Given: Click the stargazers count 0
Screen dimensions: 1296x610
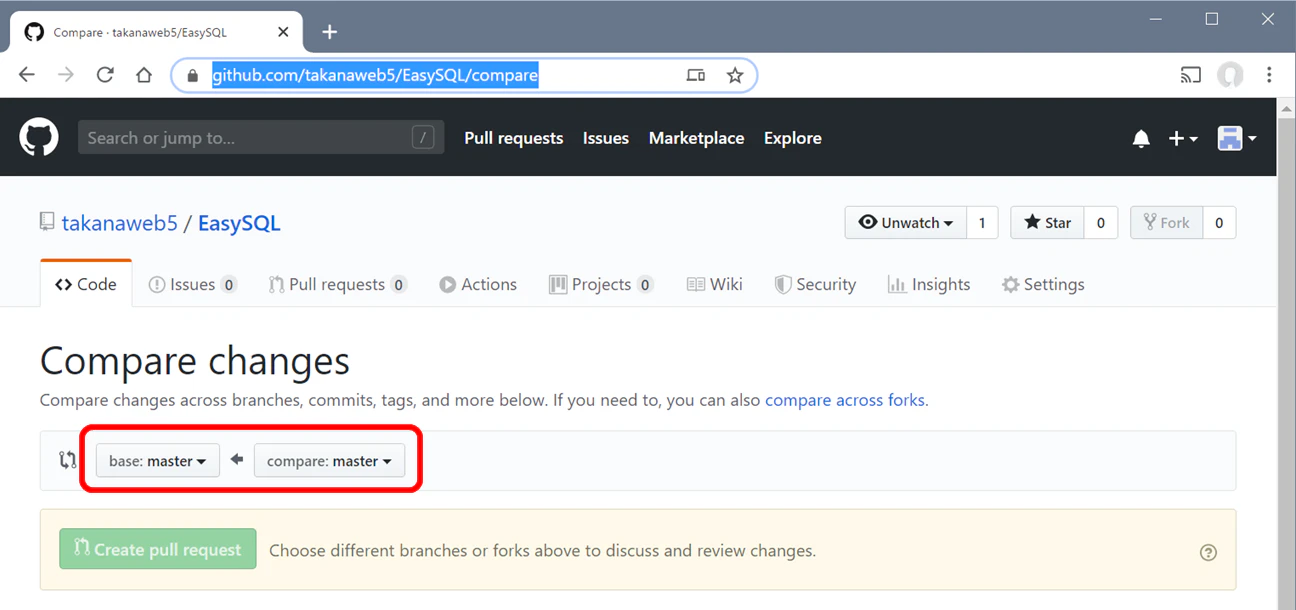Looking at the screenshot, I should pos(1101,223).
